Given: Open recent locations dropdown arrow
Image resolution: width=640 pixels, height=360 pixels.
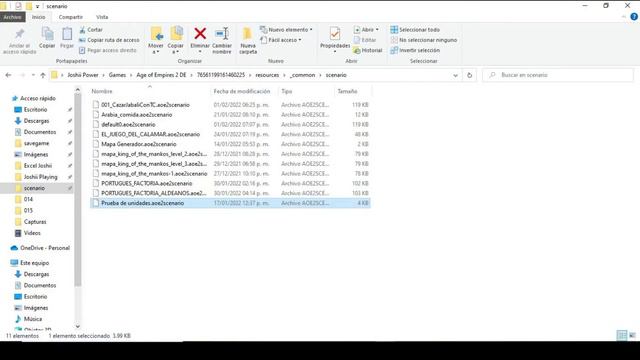Looking at the screenshot, I should point(33,75).
